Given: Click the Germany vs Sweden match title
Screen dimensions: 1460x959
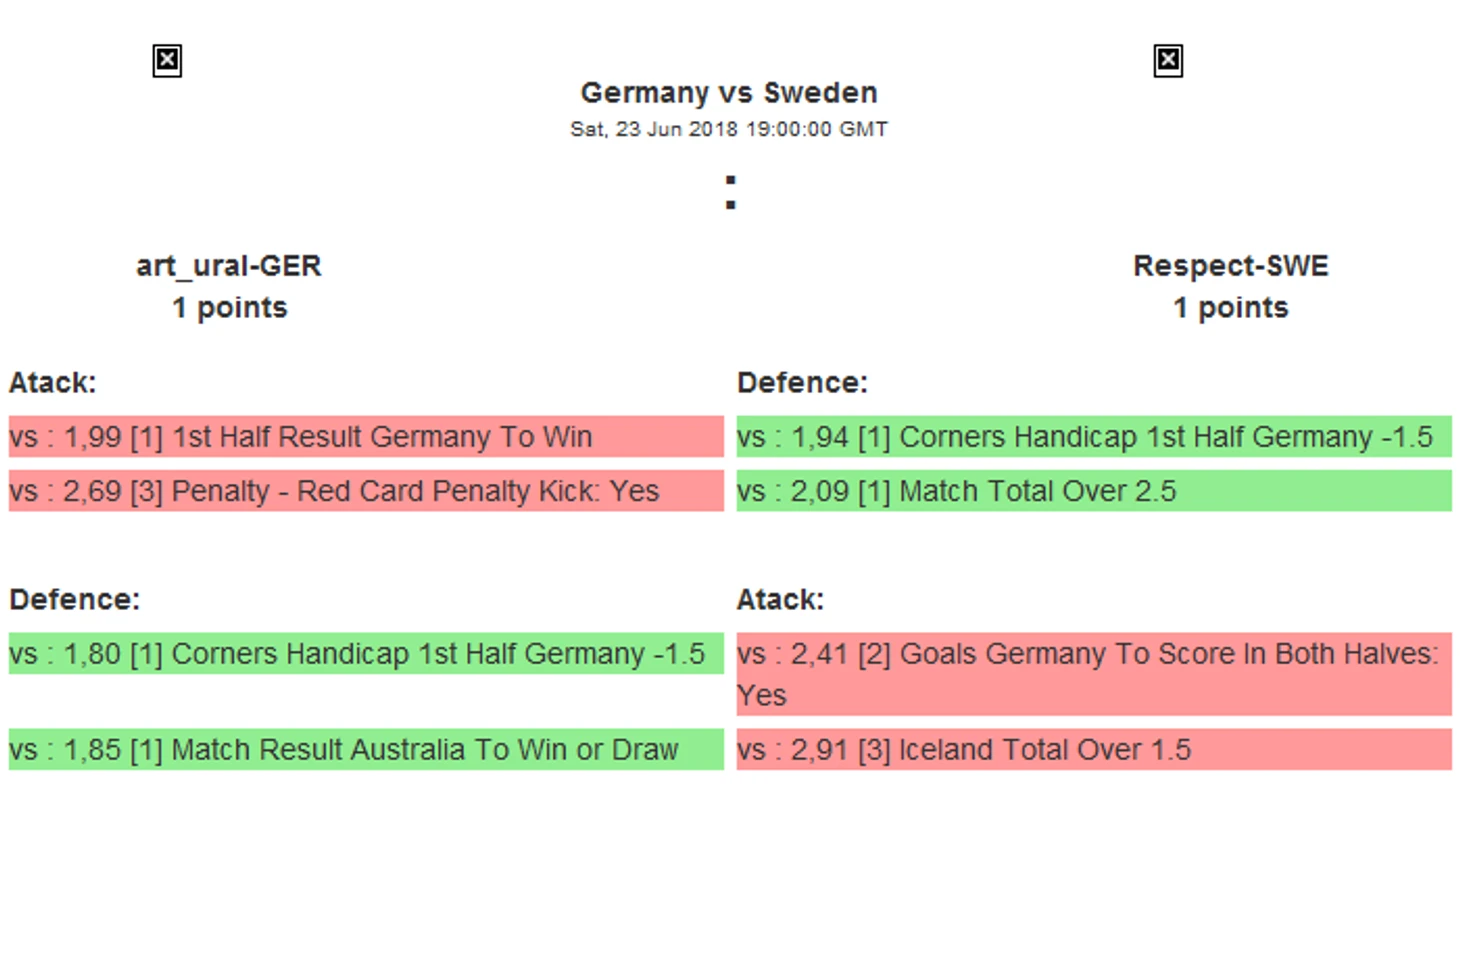Looking at the screenshot, I should 729,93.
